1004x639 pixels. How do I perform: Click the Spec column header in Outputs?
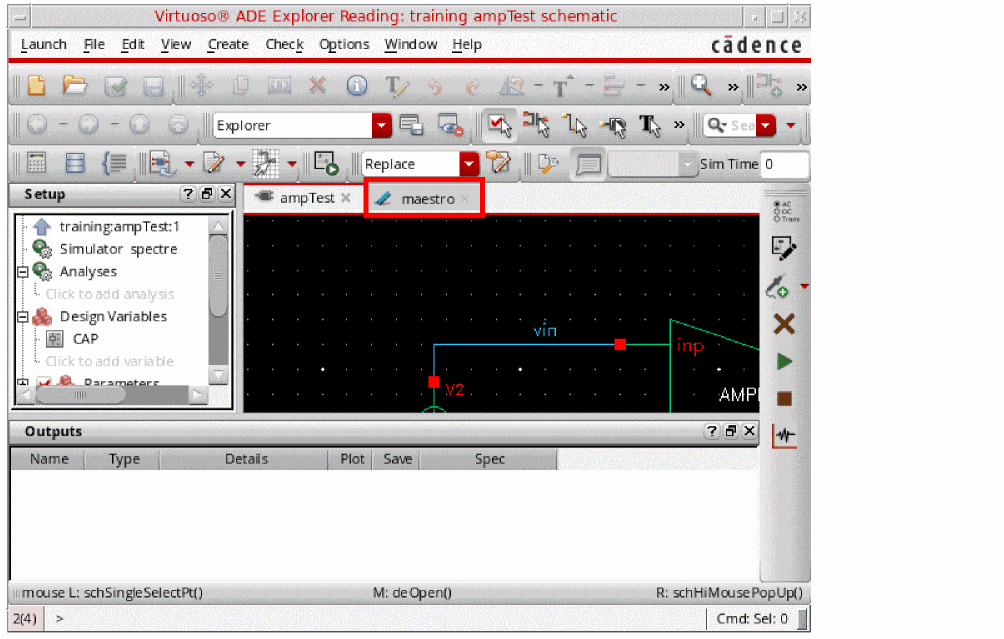pyautogui.click(x=489, y=459)
